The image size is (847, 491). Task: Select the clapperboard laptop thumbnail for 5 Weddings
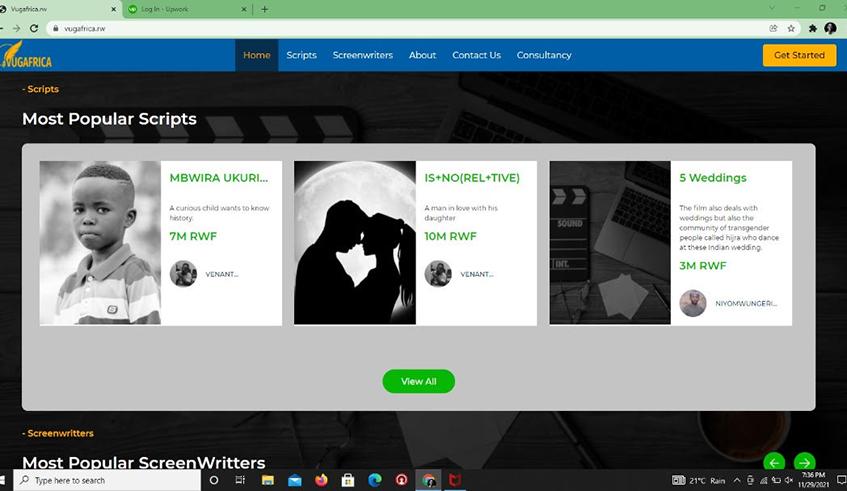pyautogui.click(x=610, y=243)
